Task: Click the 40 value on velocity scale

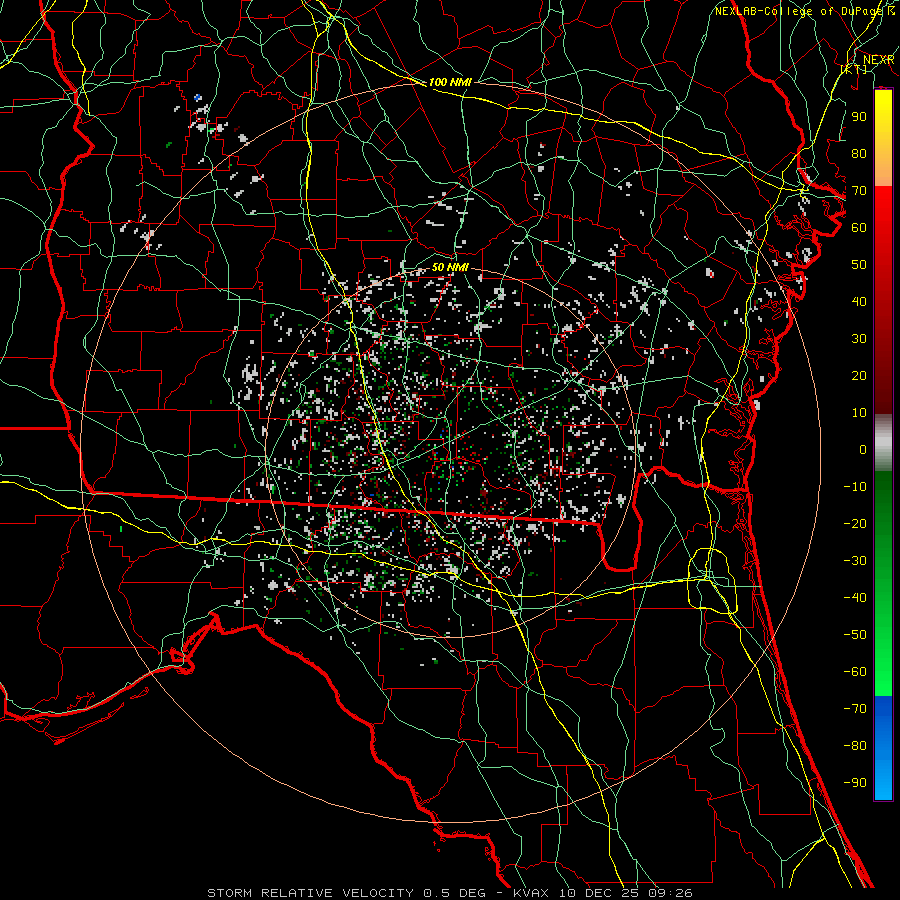Action: [x=859, y=301]
